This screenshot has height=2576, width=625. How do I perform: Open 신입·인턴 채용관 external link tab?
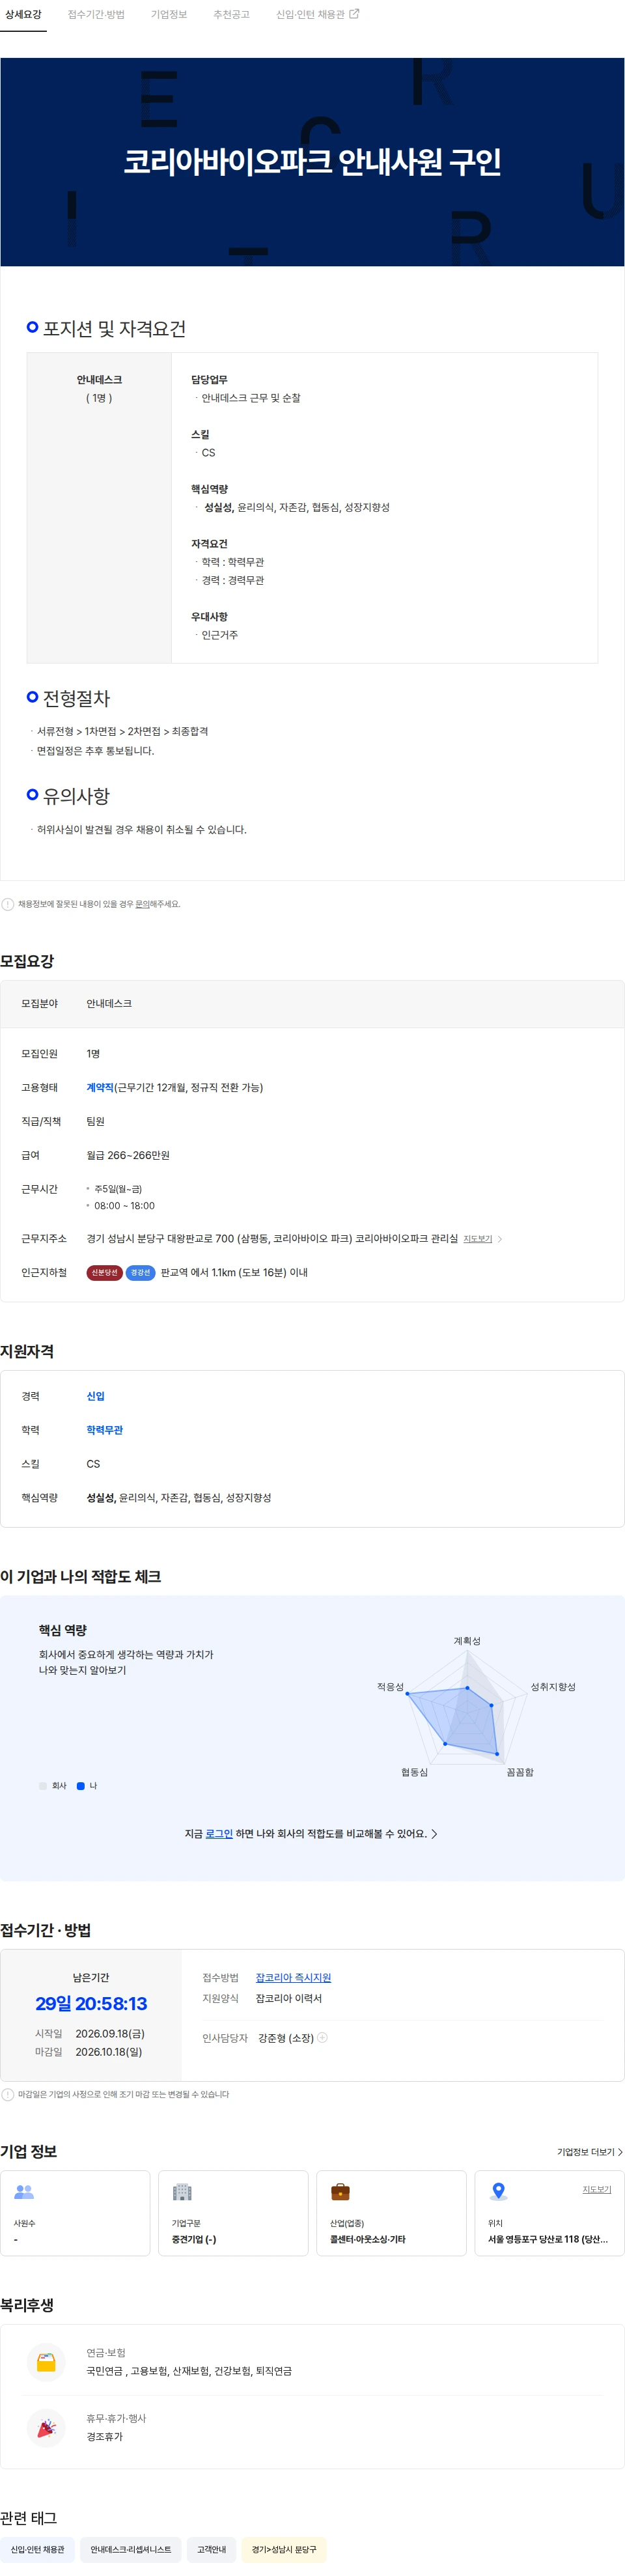pos(317,14)
